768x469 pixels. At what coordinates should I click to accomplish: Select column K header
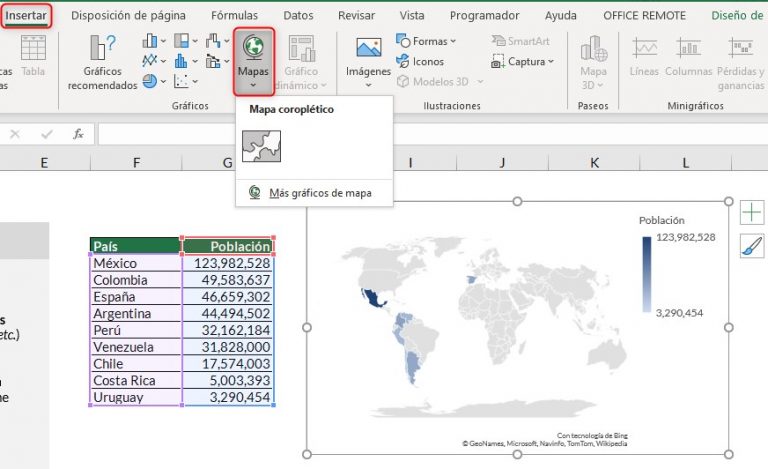[594, 163]
